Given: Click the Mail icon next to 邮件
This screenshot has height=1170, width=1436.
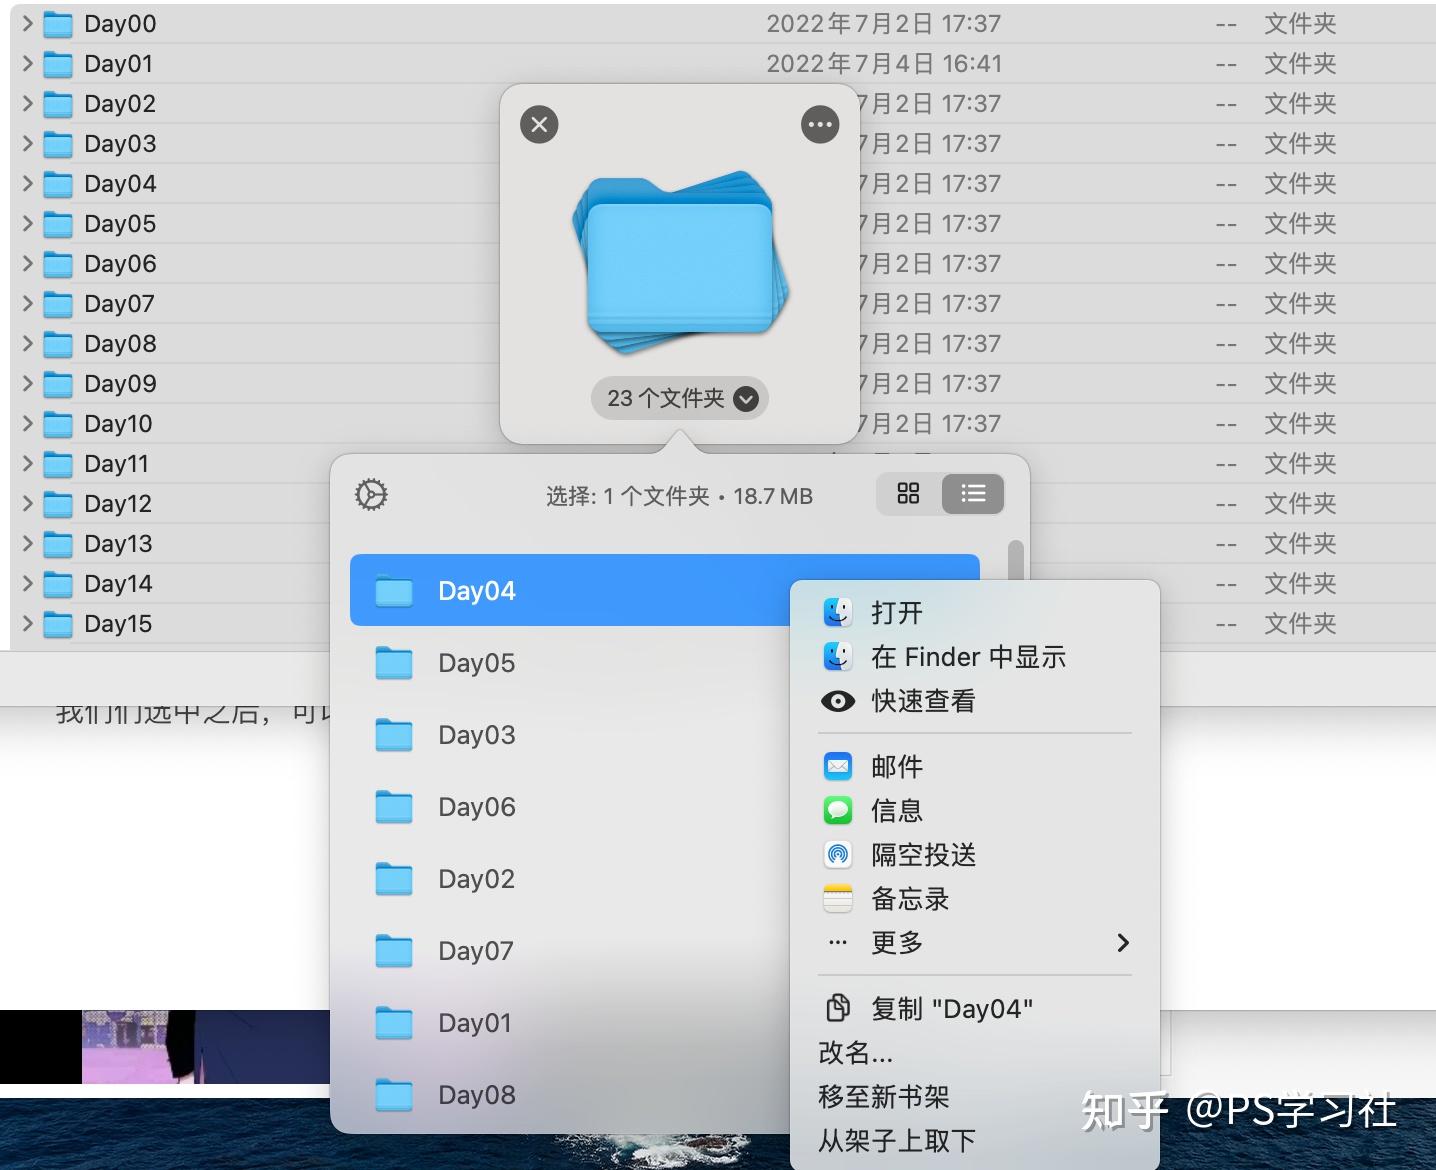Looking at the screenshot, I should coord(838,767).
